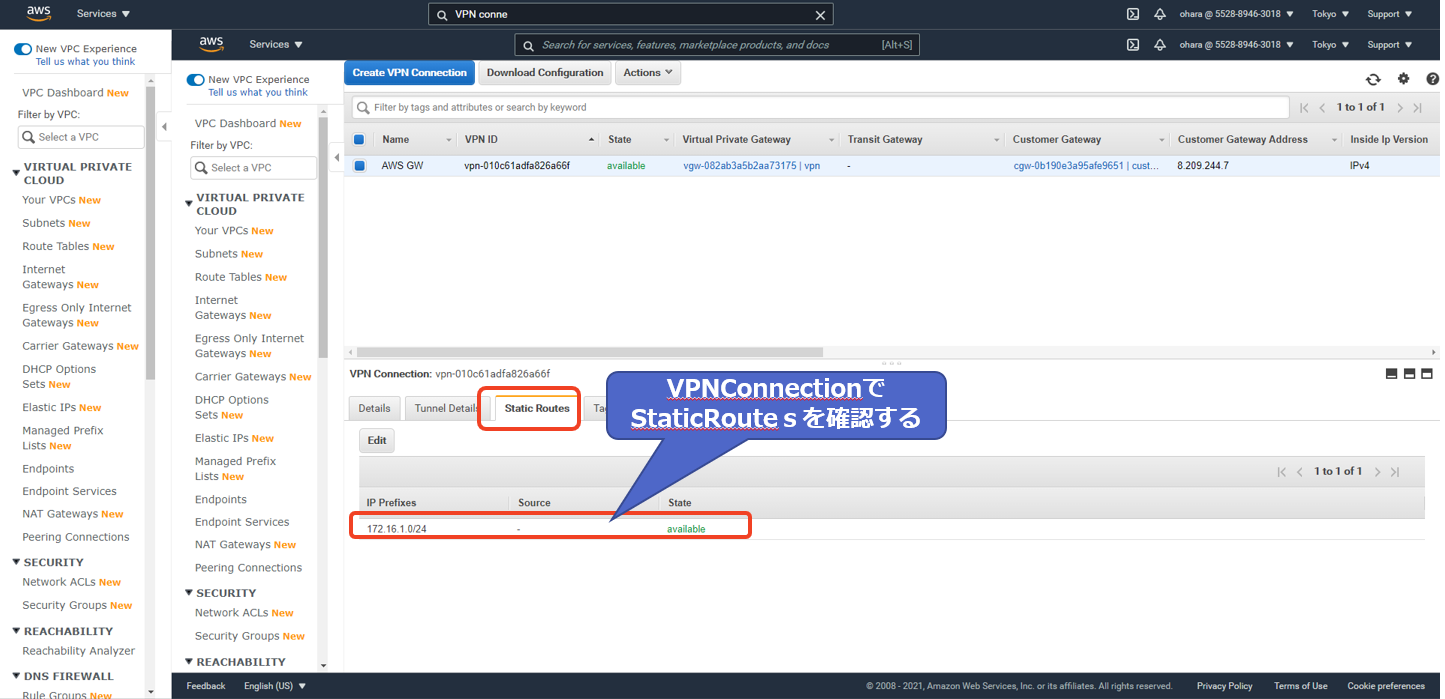Go to first page of VPN connections table
The width and height of the screenshot is (1445, 699).
point(1304,107)
